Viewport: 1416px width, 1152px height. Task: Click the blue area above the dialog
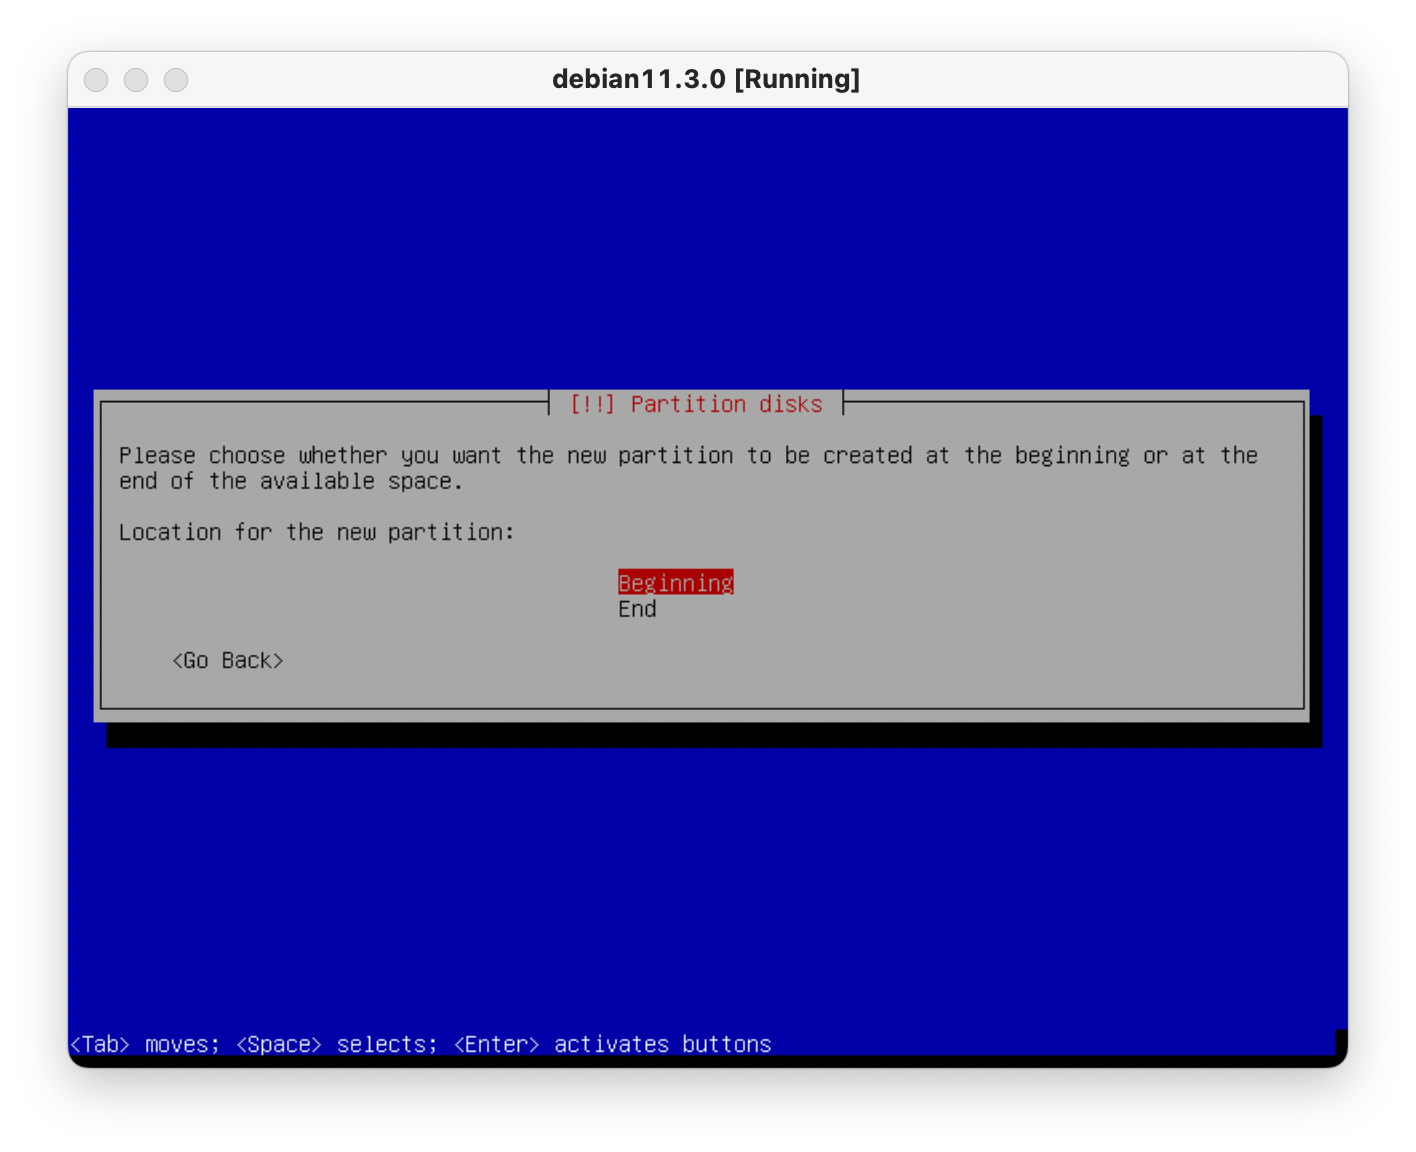coord(706,250)
